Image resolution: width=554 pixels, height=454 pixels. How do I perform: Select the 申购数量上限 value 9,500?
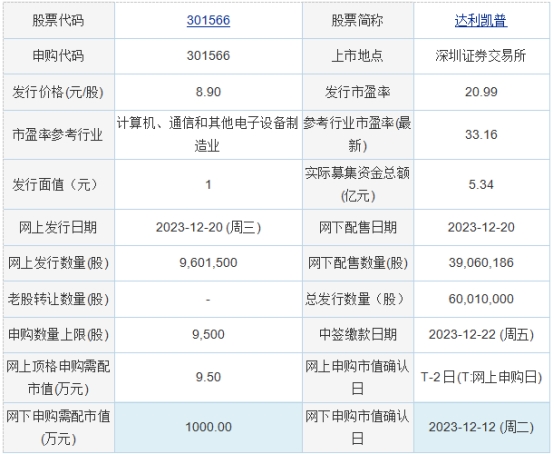tap(208, 335)
